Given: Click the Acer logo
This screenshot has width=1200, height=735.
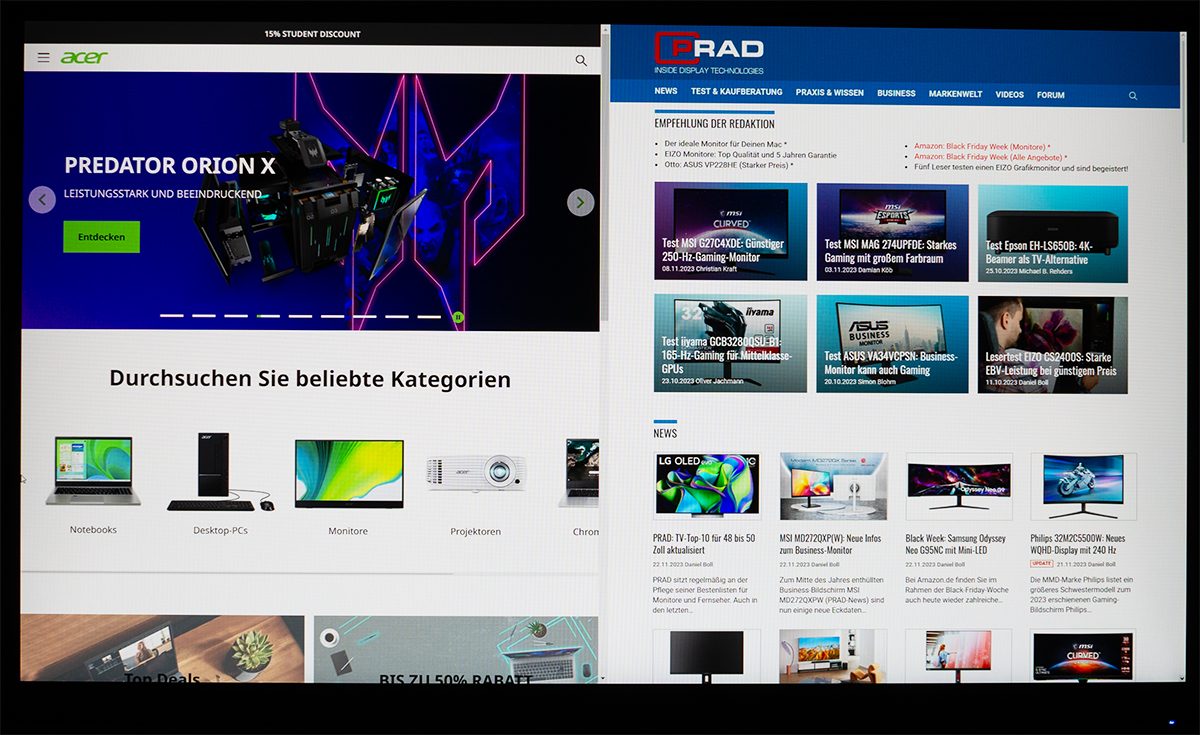Looking at the screenshot, I should pos(84,58).
